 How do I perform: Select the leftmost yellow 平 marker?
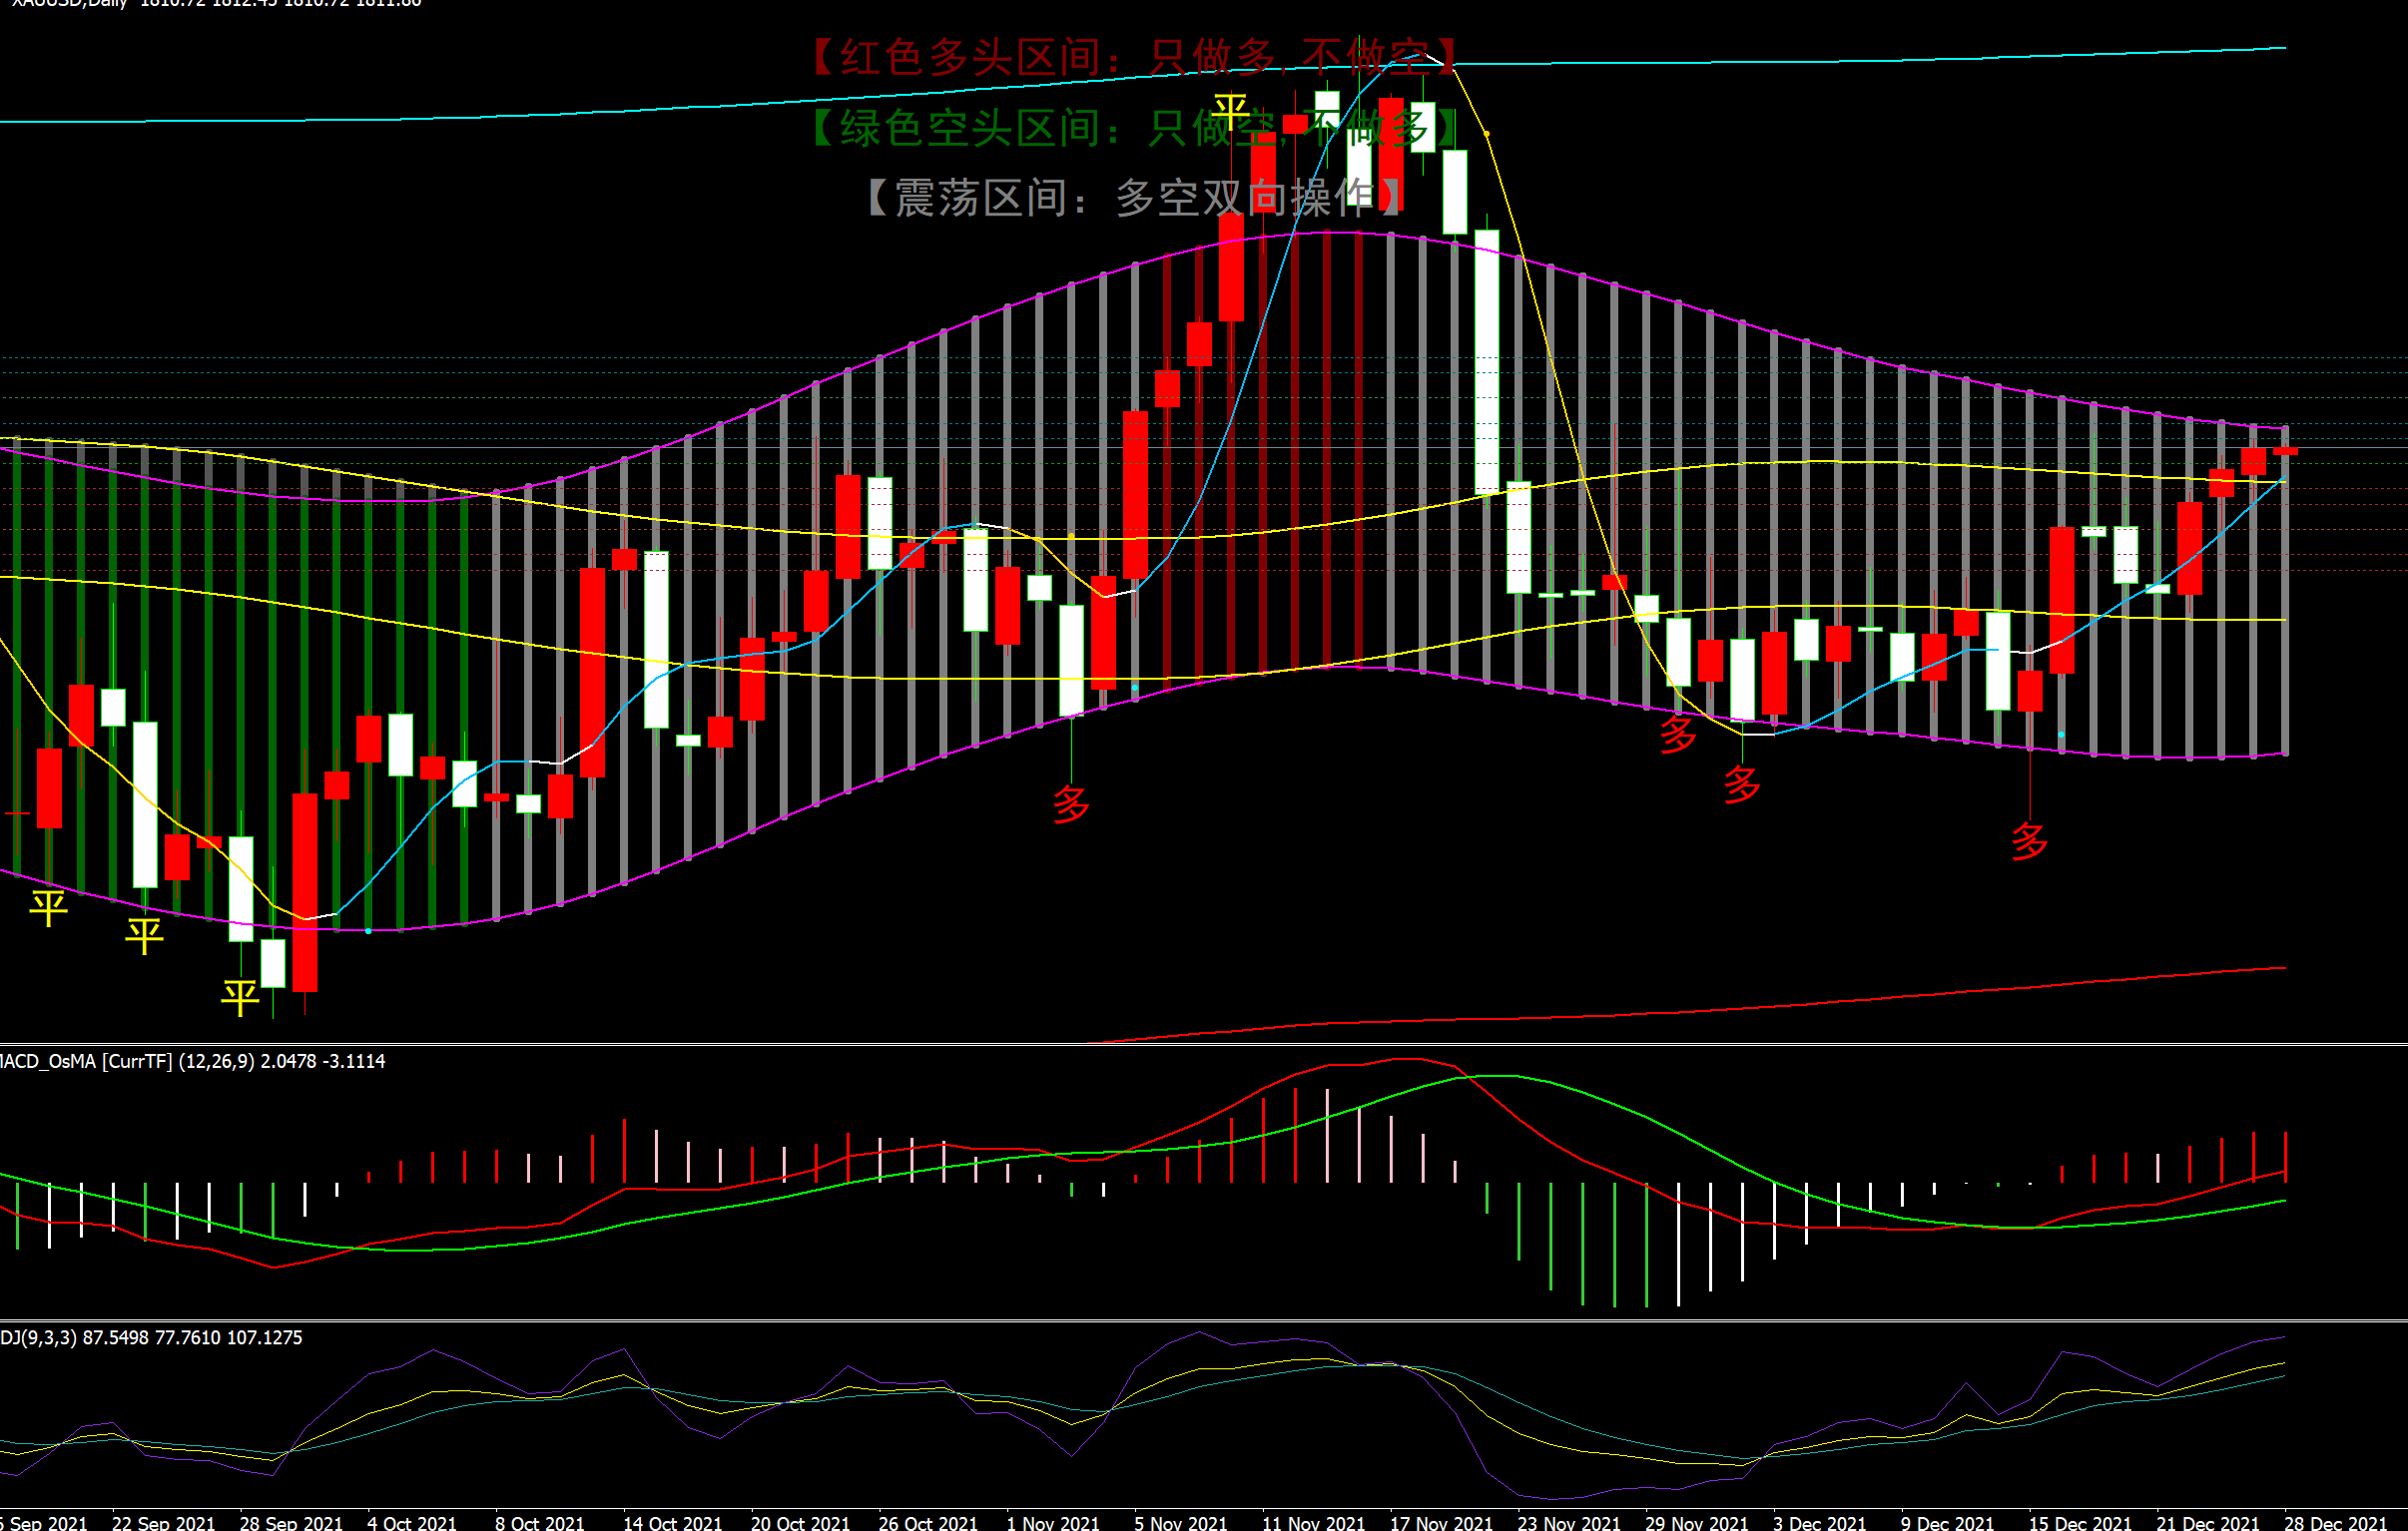48,907
